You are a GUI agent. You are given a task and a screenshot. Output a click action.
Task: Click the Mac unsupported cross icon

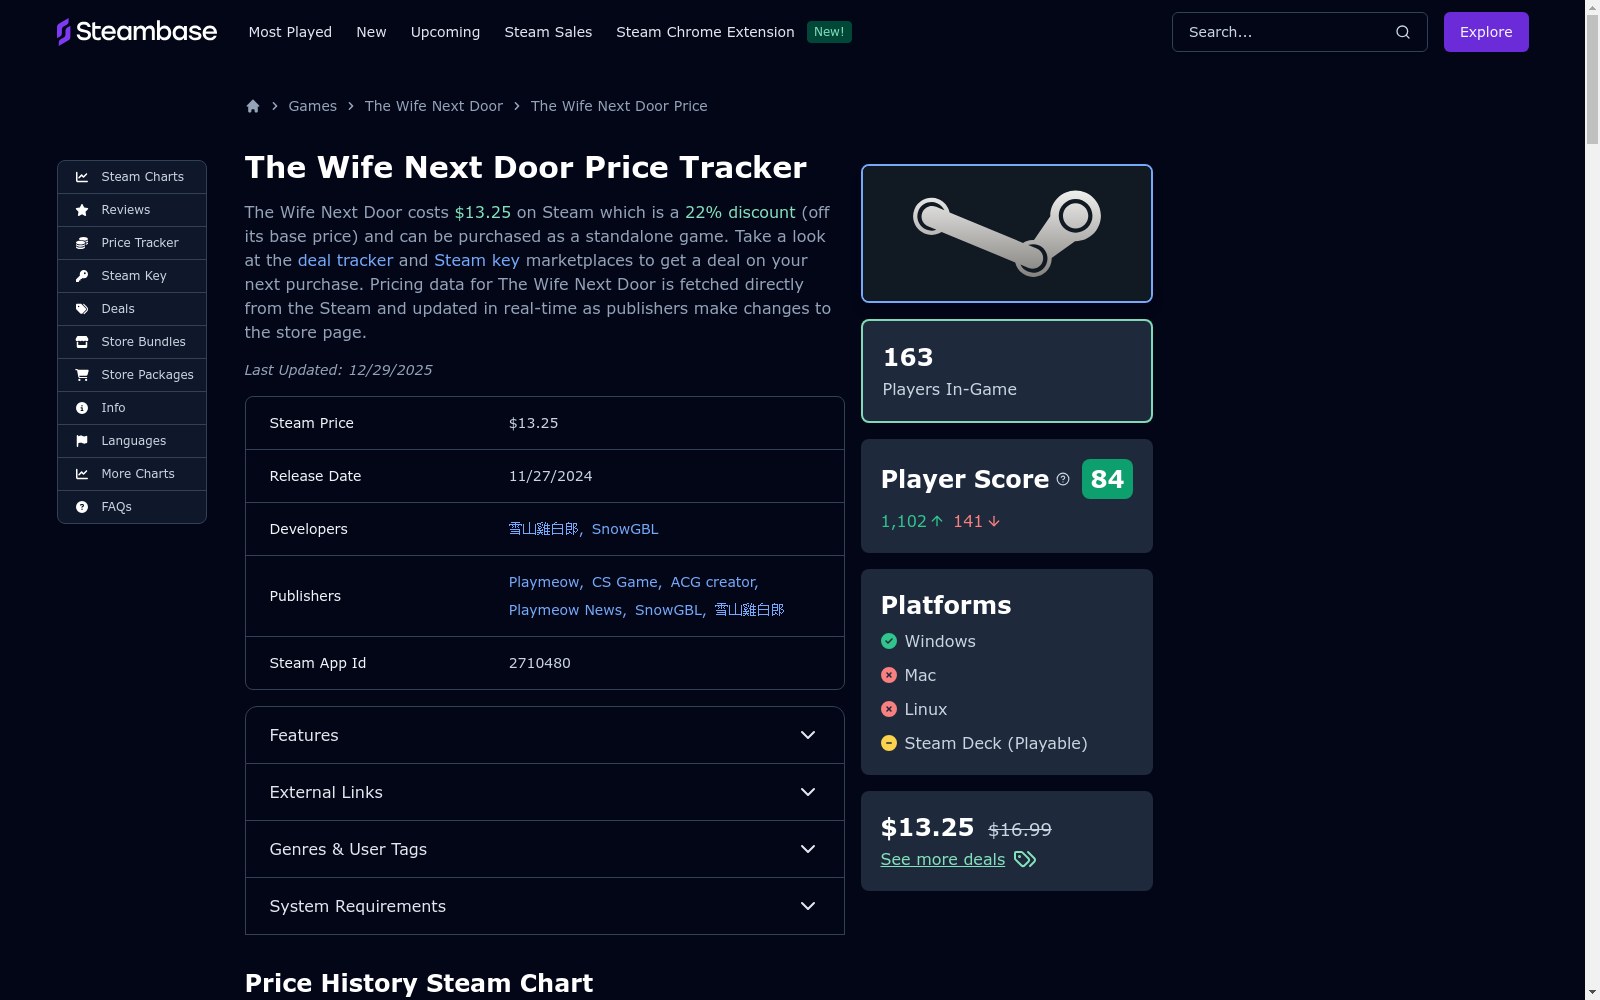(889, 675)
